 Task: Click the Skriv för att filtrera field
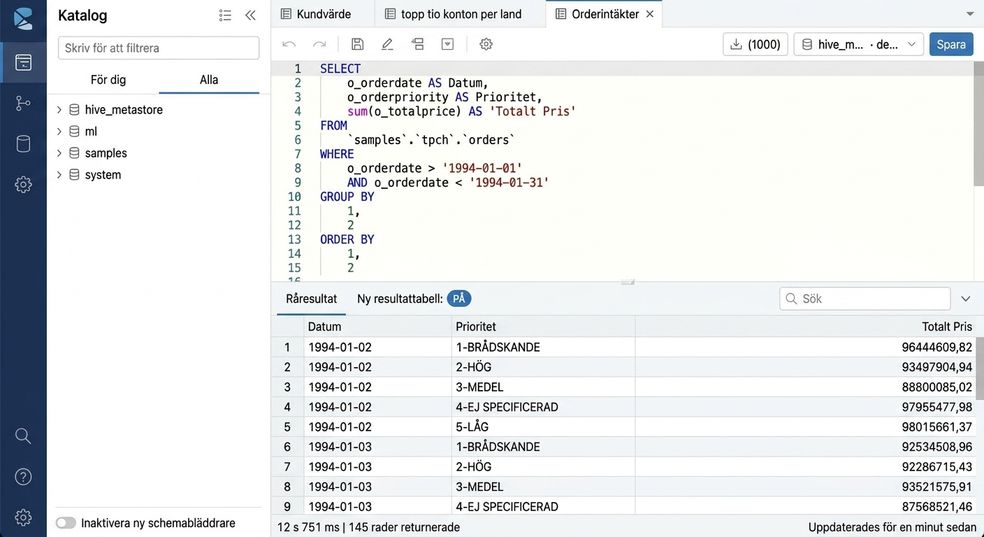click(x=158, y=48)
